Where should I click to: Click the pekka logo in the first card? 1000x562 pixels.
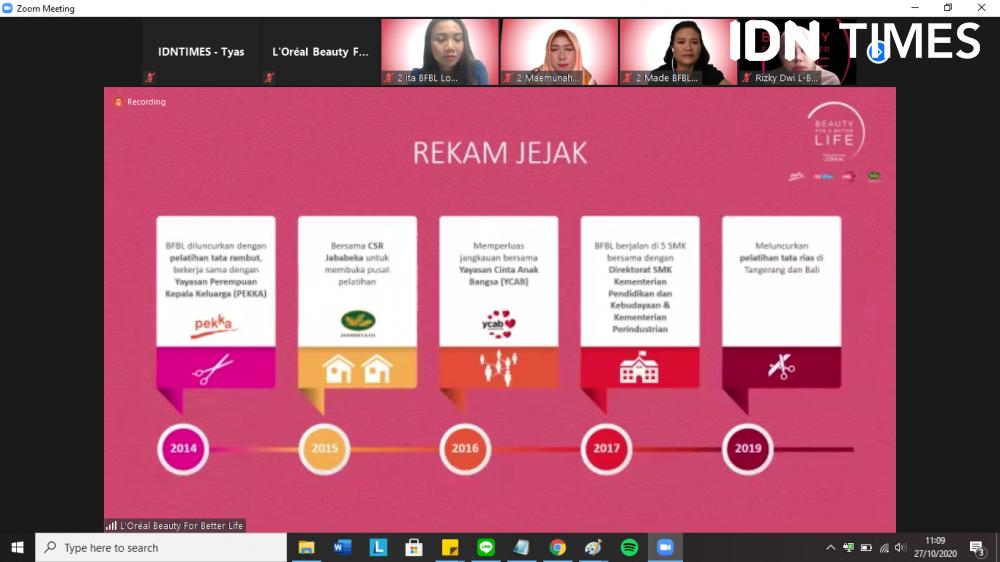point(215,325)
